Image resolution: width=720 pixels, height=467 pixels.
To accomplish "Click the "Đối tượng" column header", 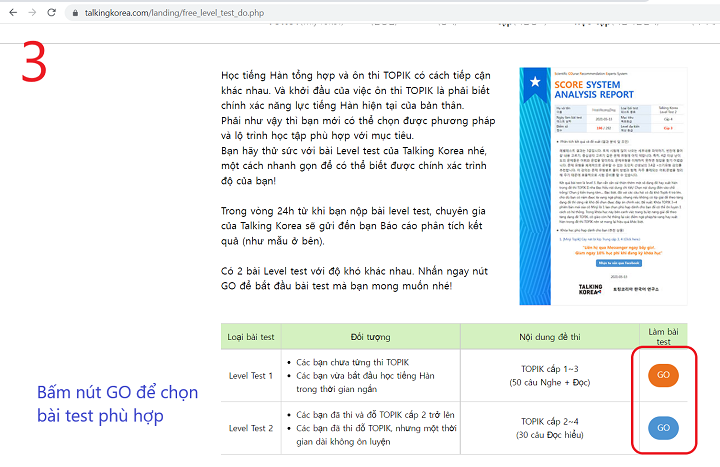I will 371,337.
